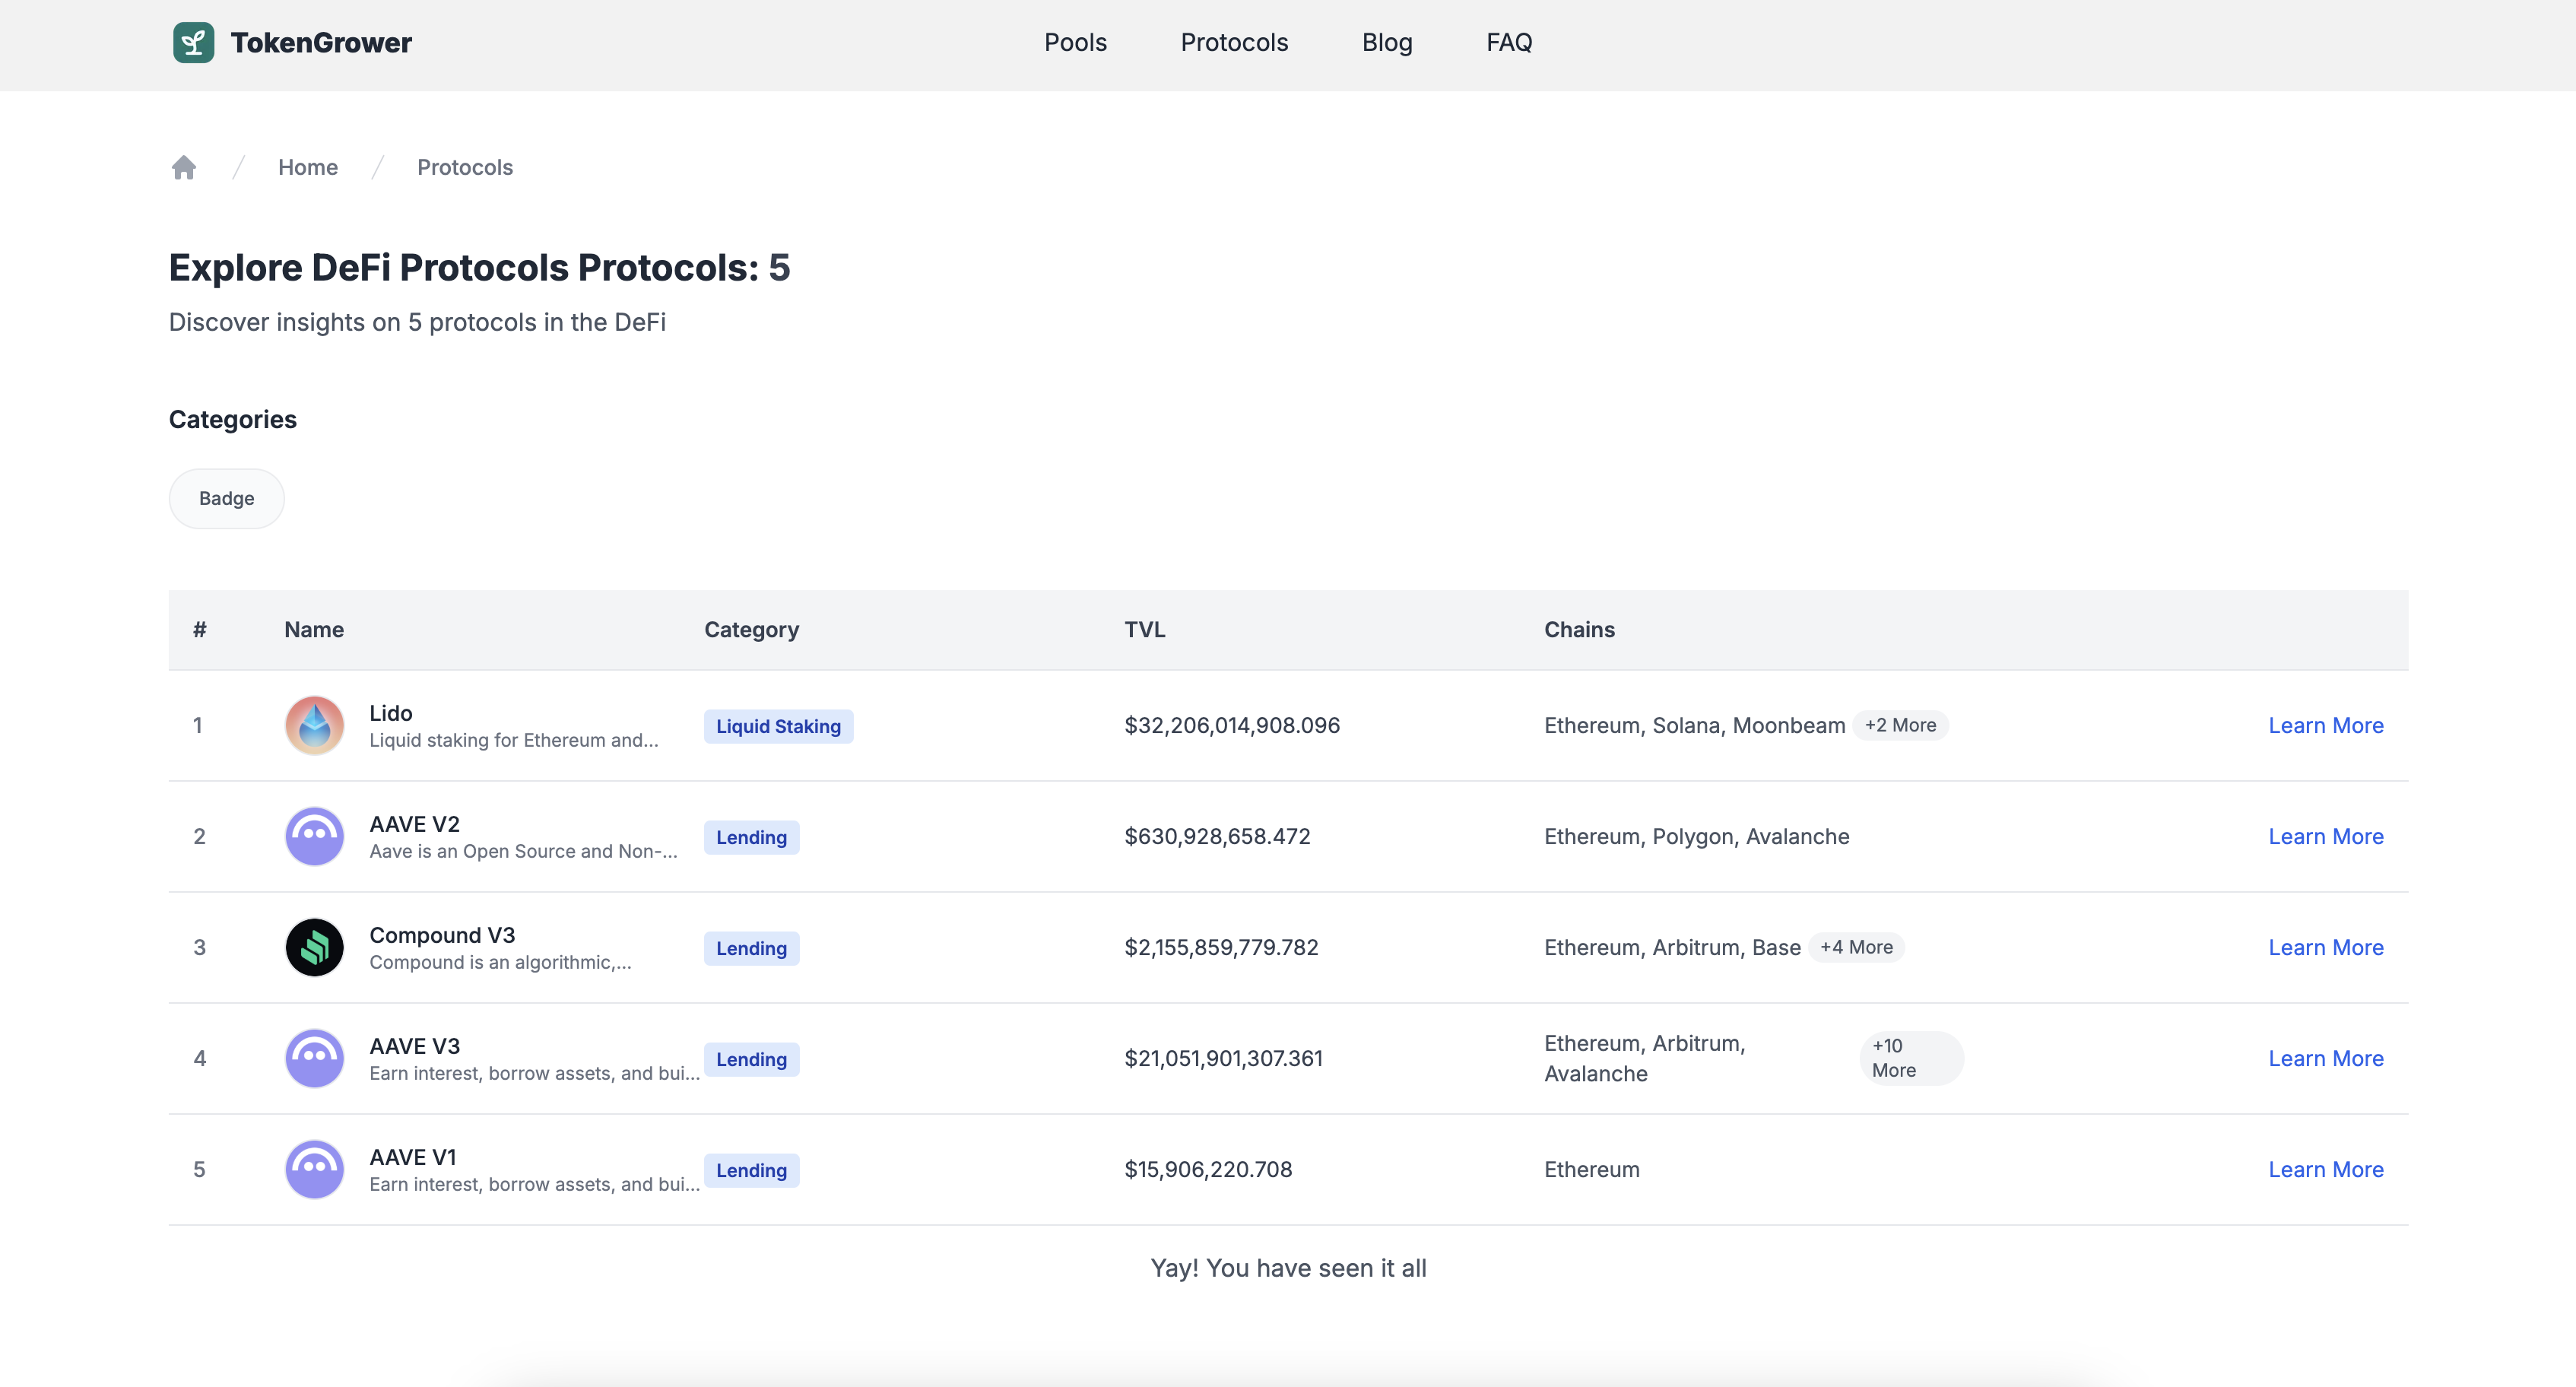
Task: Click the TVL column header
Action: point(1144,629)
